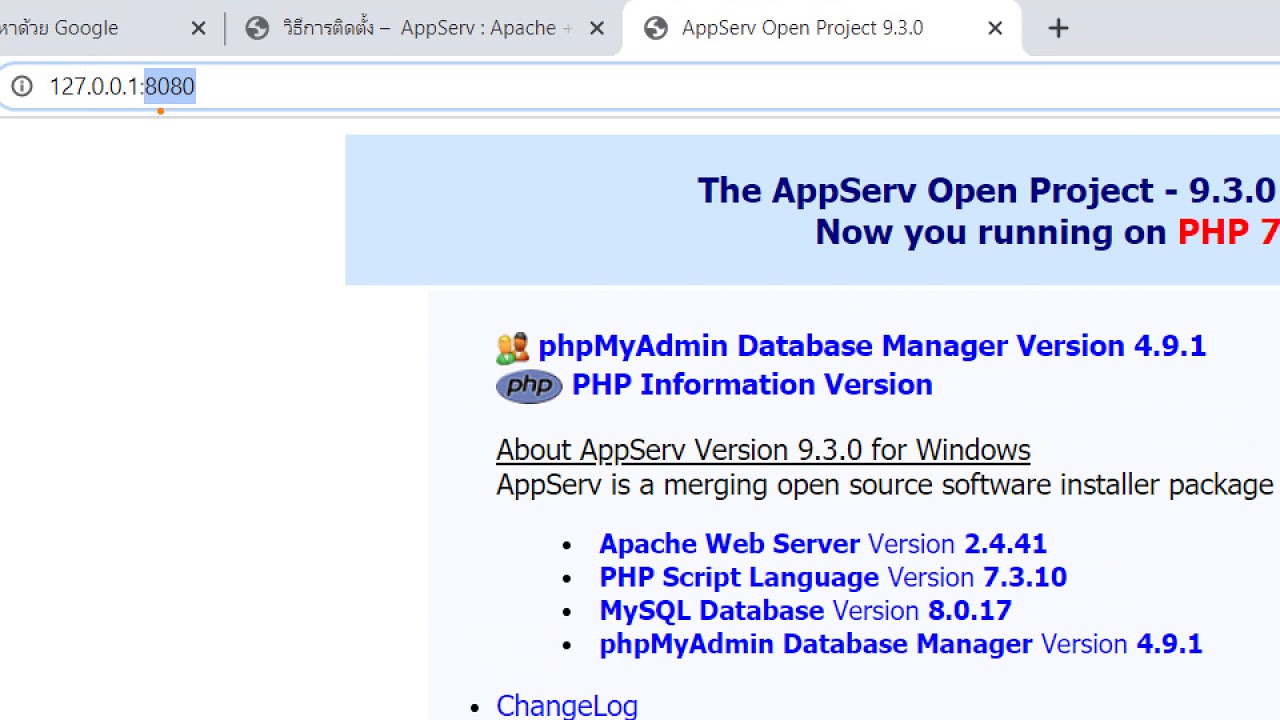
Task: Open a new browser tab with plus button
Action: [1058, 28]
